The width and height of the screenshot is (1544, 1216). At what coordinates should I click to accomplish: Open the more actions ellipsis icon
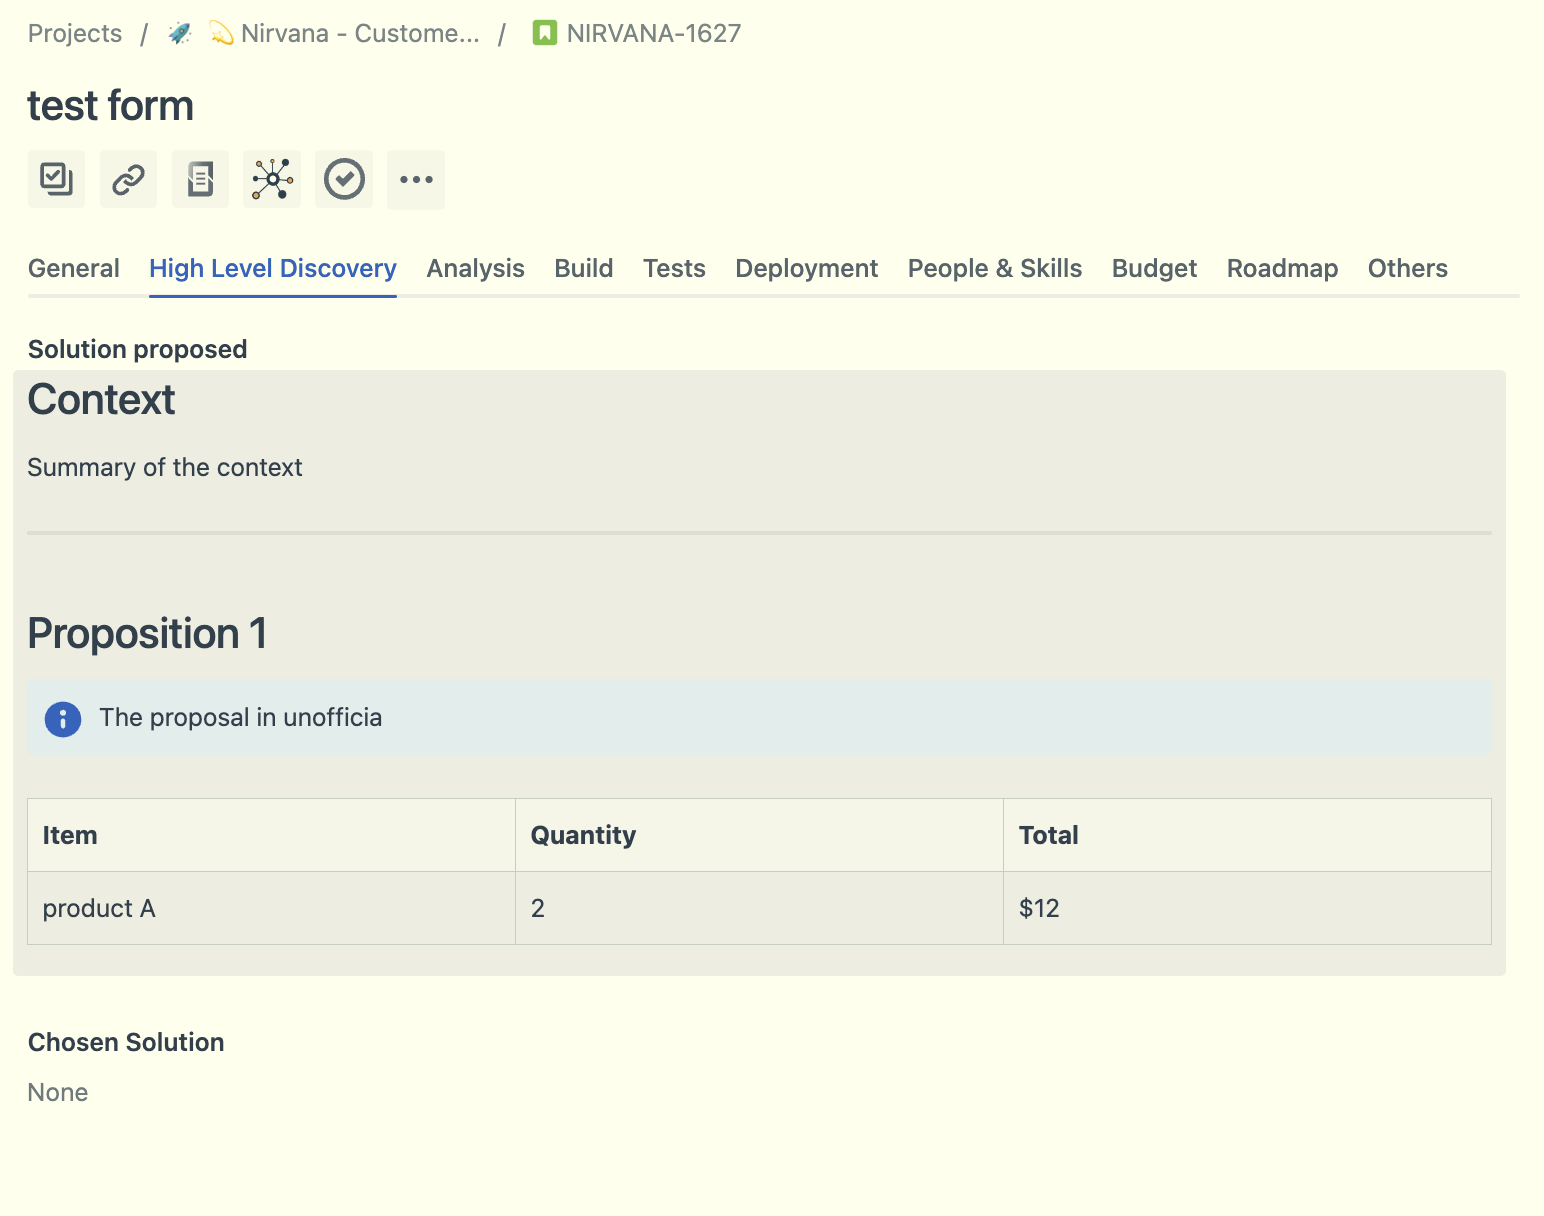point(416,179)
